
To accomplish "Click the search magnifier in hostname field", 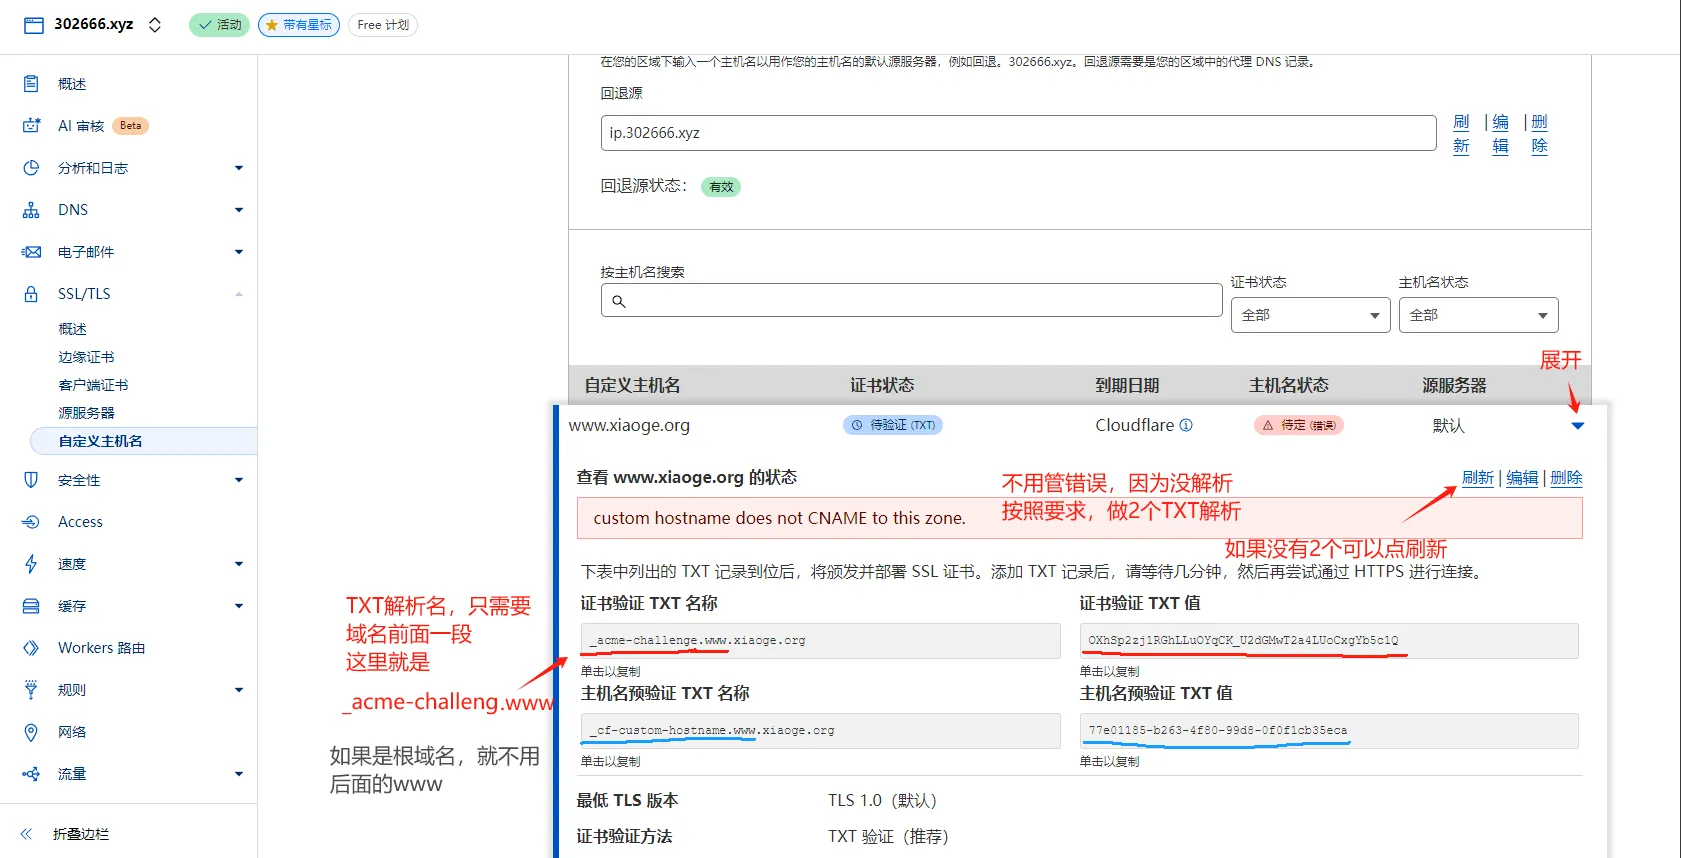I will (x=619, y=301).
